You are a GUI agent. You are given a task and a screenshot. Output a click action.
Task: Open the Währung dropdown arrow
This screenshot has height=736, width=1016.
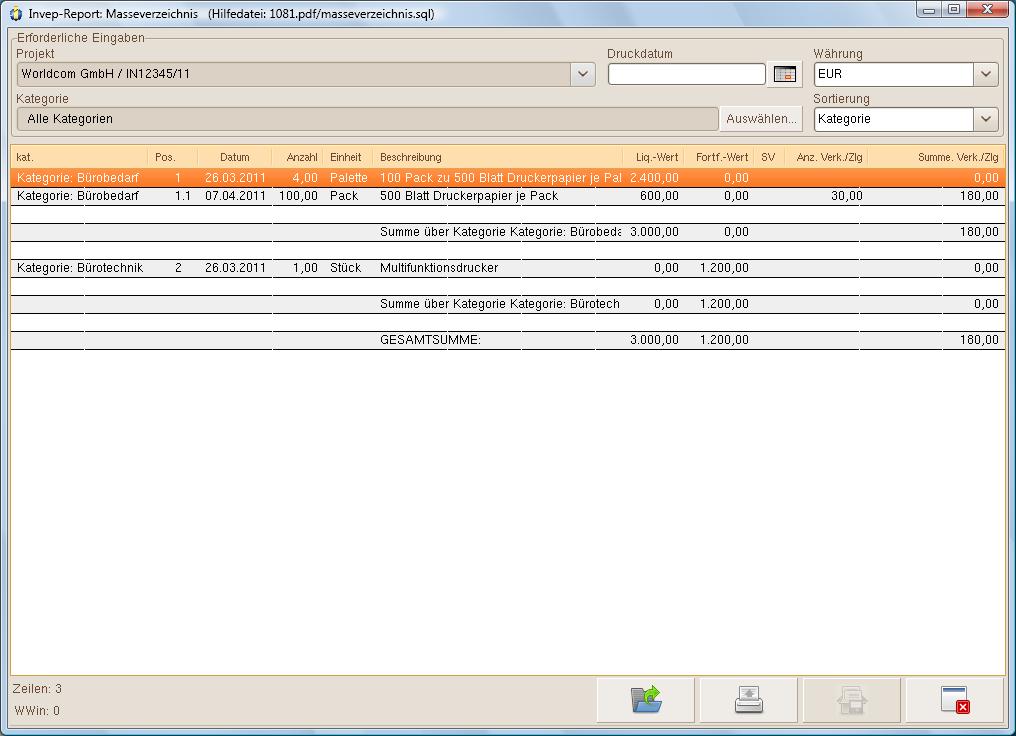pos(986,74)
